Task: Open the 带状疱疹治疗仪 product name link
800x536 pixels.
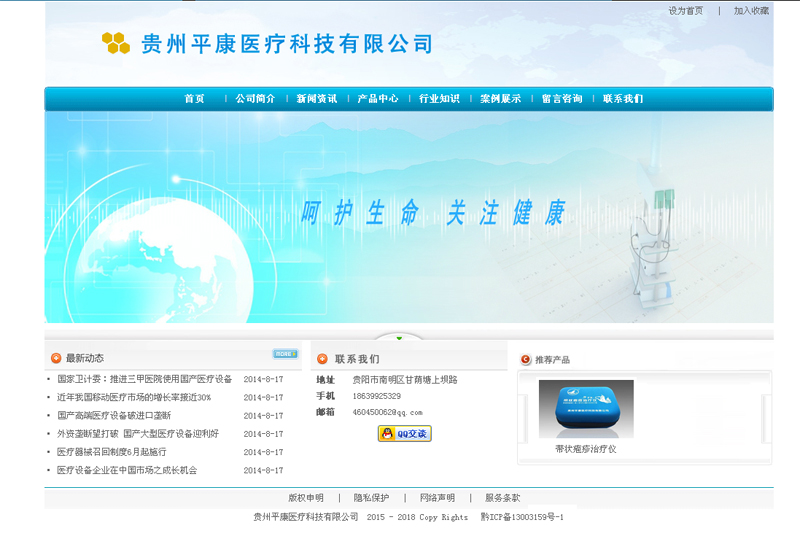Action: [585, 449]
